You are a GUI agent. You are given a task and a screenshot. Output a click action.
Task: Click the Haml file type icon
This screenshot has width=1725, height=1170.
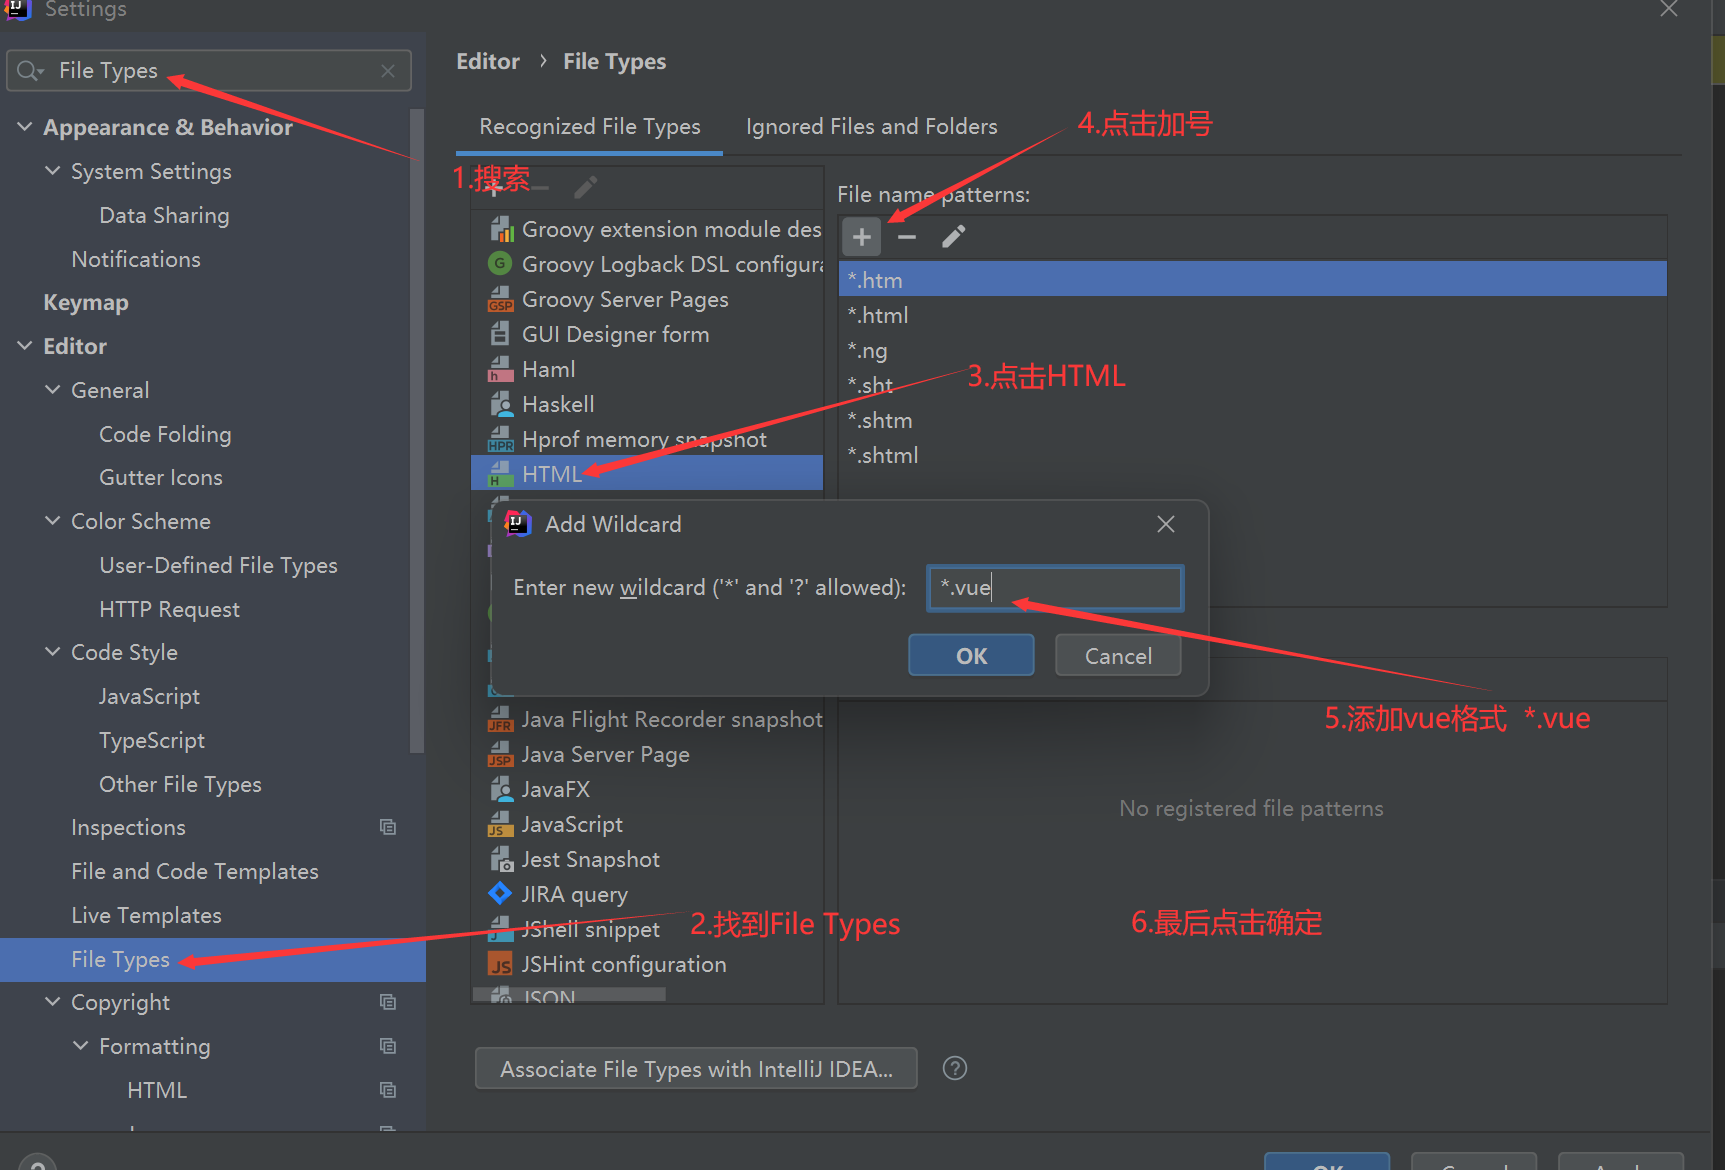point(500,369)
